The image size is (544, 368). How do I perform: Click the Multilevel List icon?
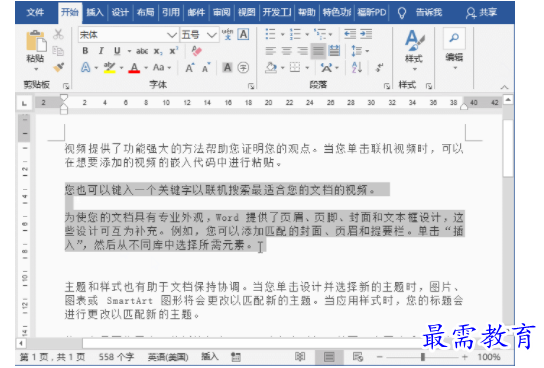click(x=320, y=34)
